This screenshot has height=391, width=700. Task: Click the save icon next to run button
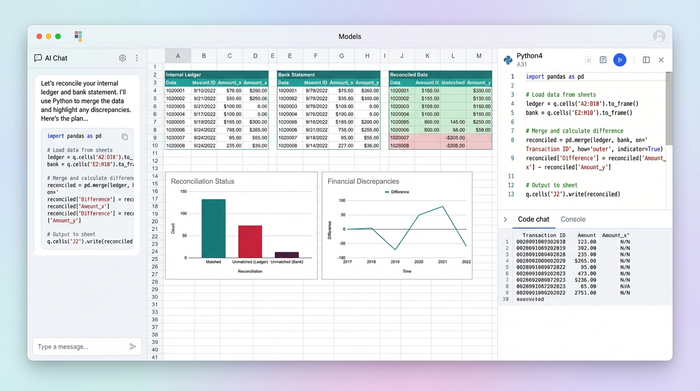click(x=603, y=60)
